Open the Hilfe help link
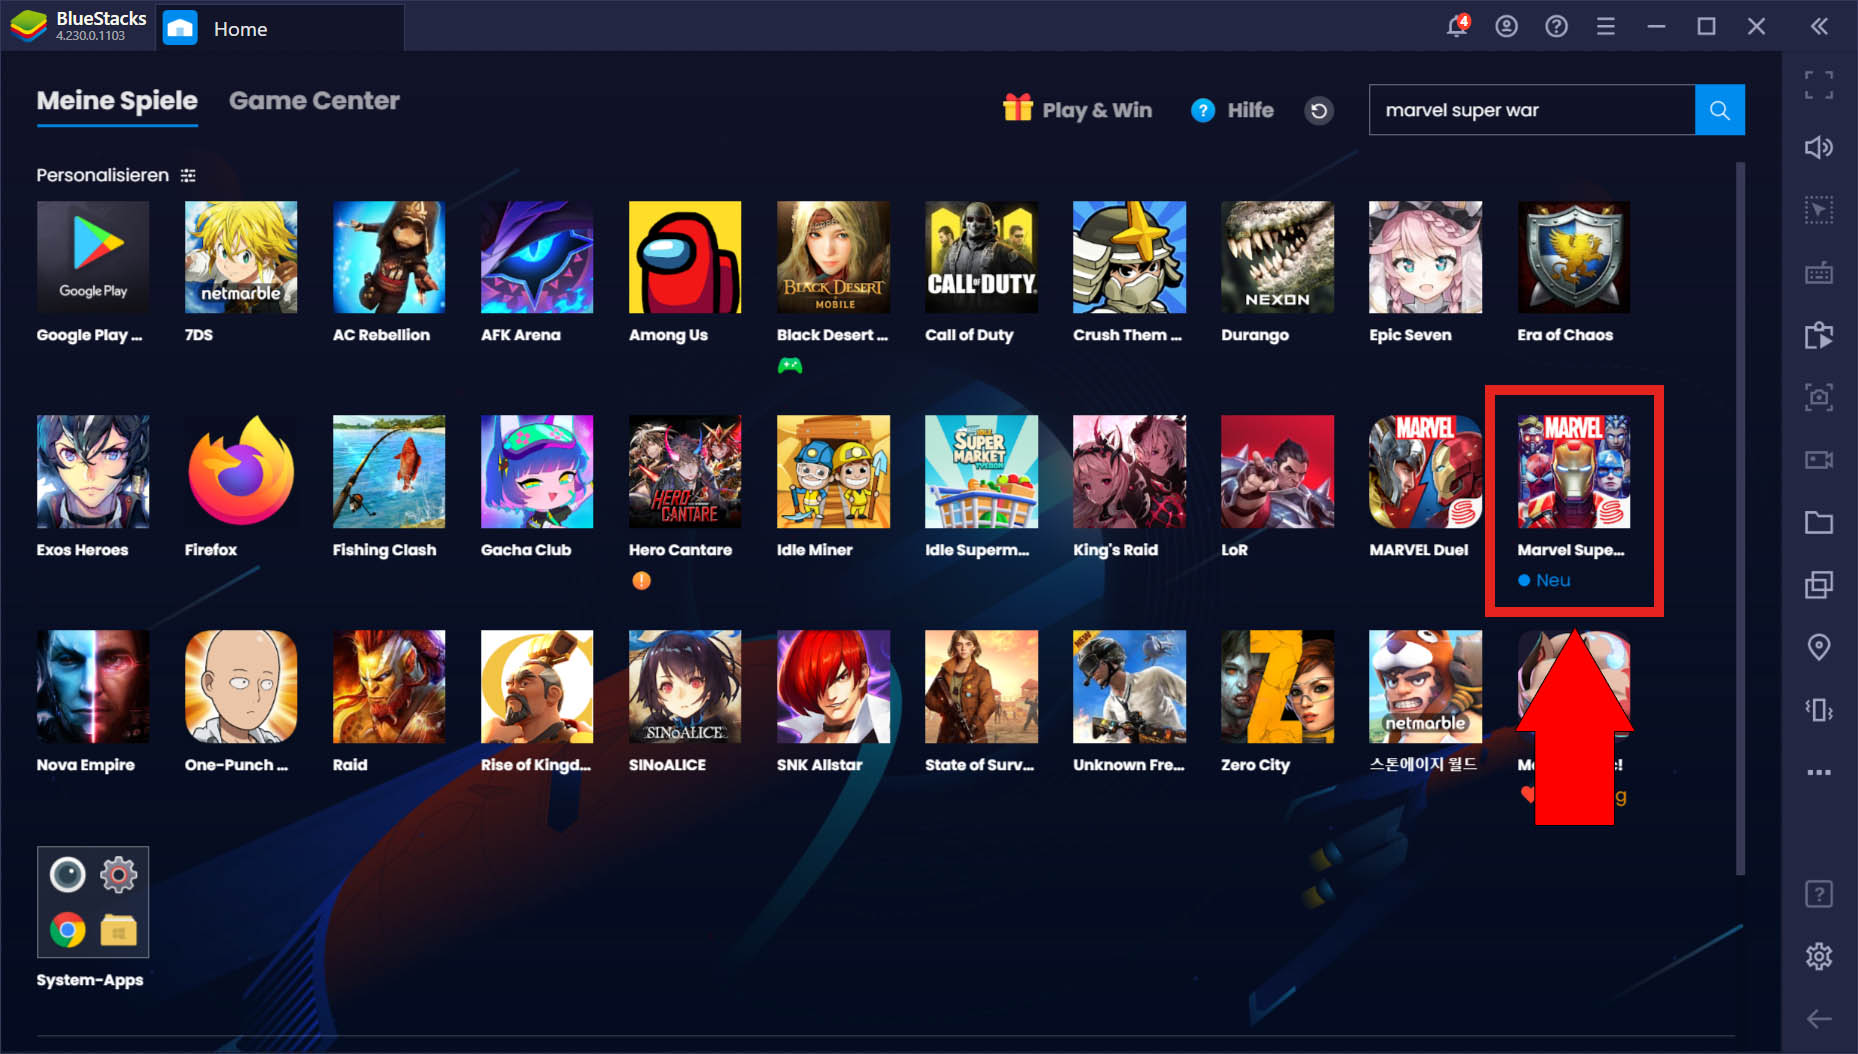The image size is (1858, 1054). pyautogui.click(x=1232, y=110)
